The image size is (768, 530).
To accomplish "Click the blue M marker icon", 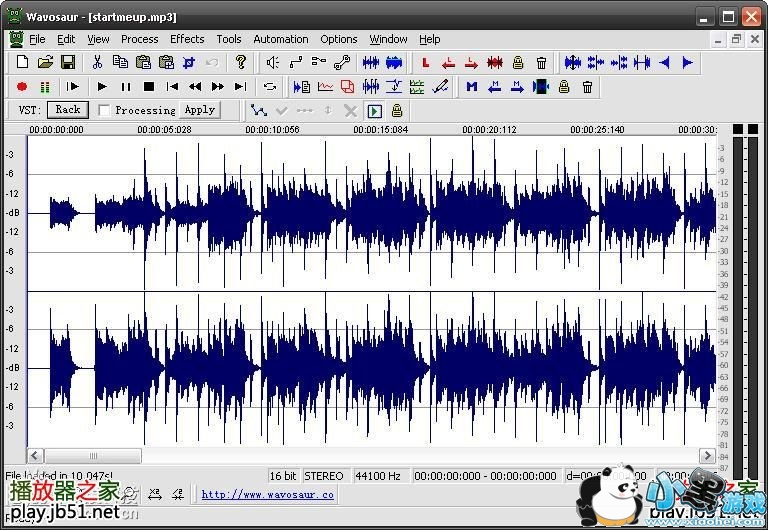I will point(471,87).
